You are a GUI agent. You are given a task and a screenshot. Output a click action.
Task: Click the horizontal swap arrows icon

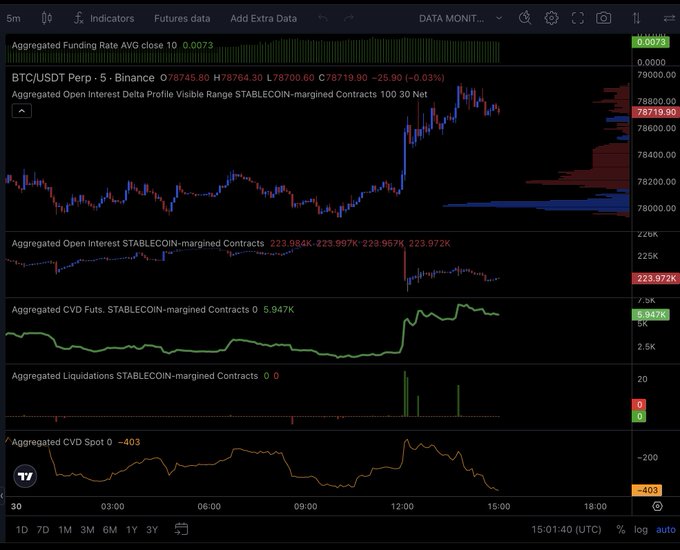pos(669,18)
